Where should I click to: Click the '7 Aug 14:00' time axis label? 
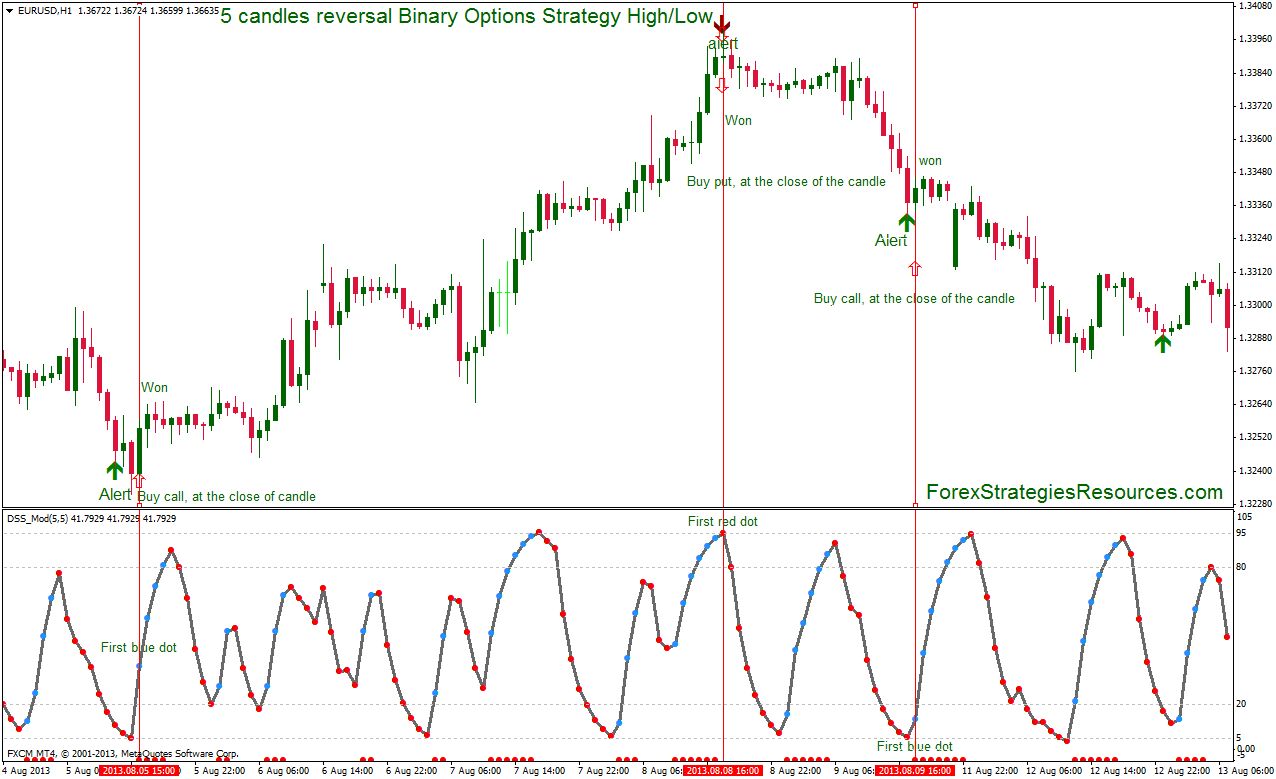tap(541, 771)
